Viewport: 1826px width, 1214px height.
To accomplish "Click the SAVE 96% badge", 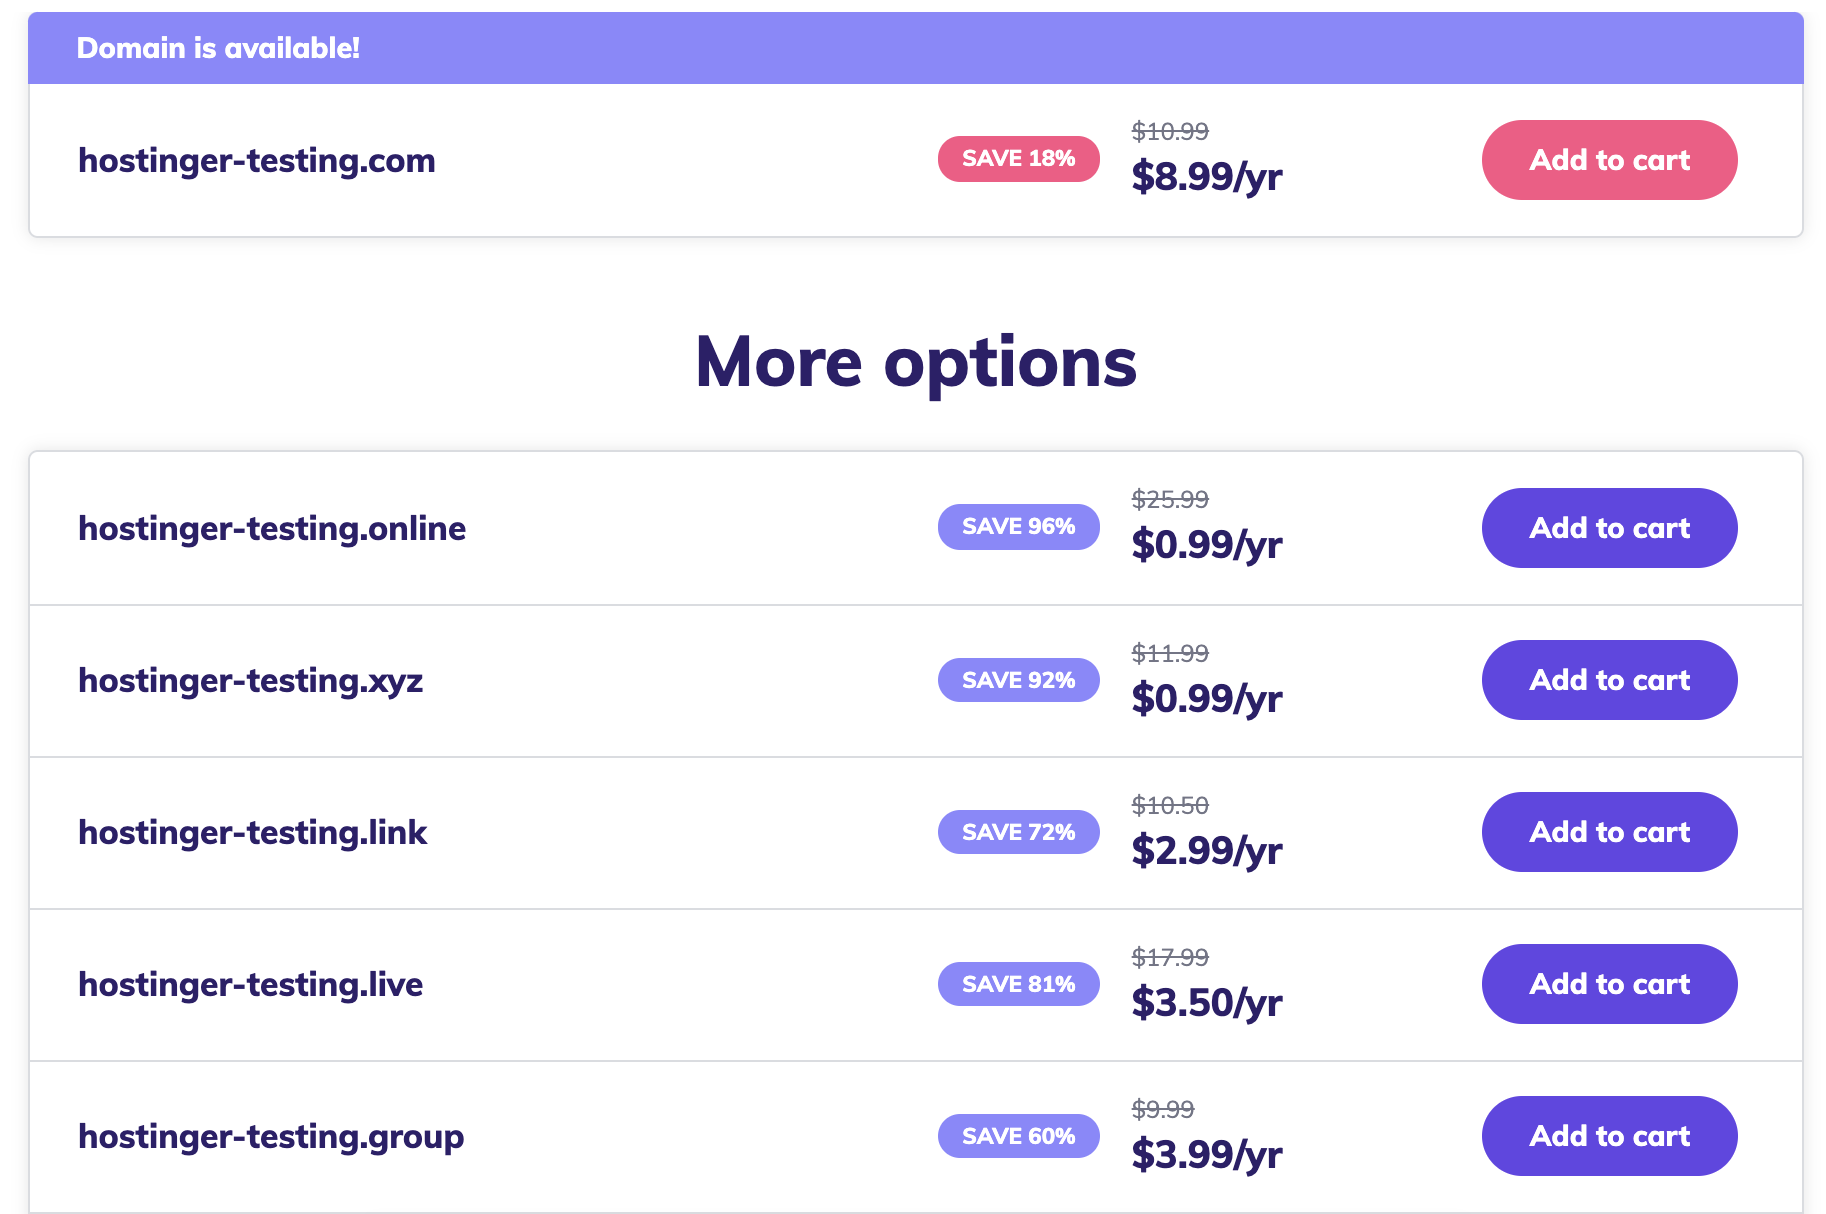I will coord(1018,527).
